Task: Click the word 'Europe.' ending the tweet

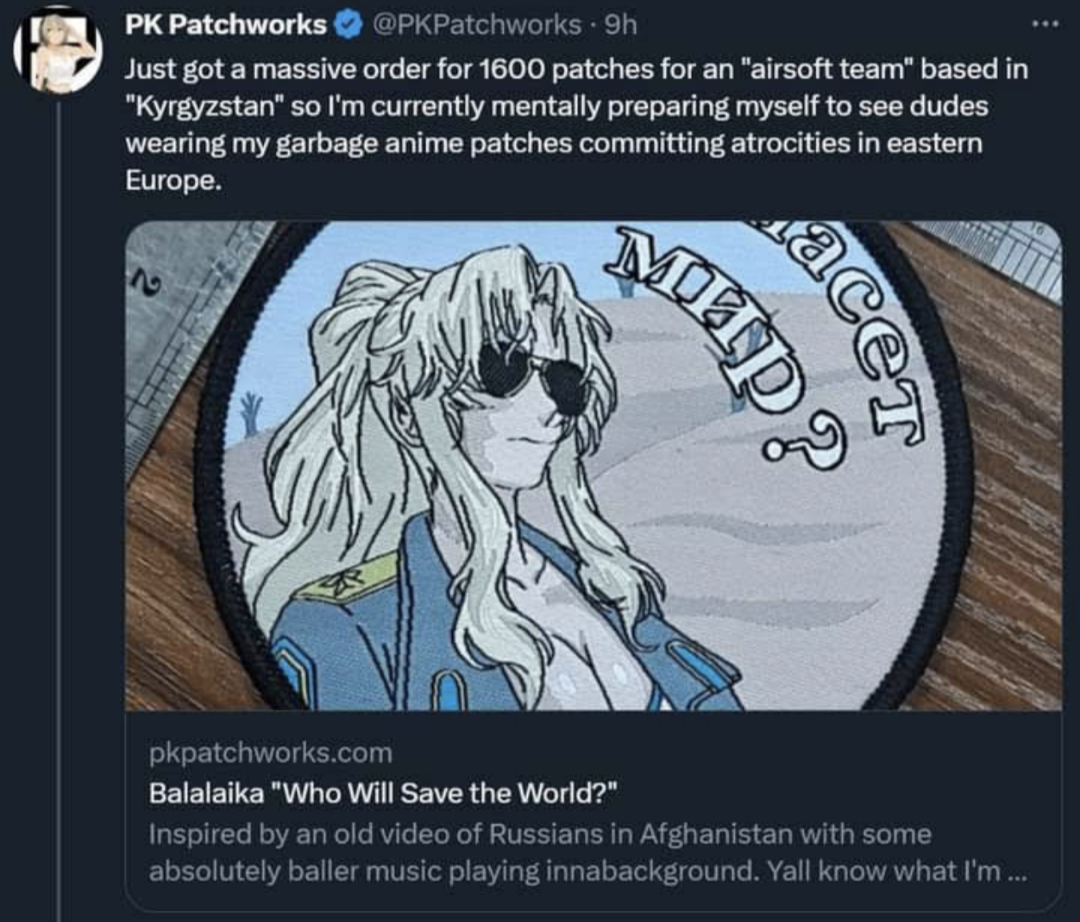Action: coord(174,180)
